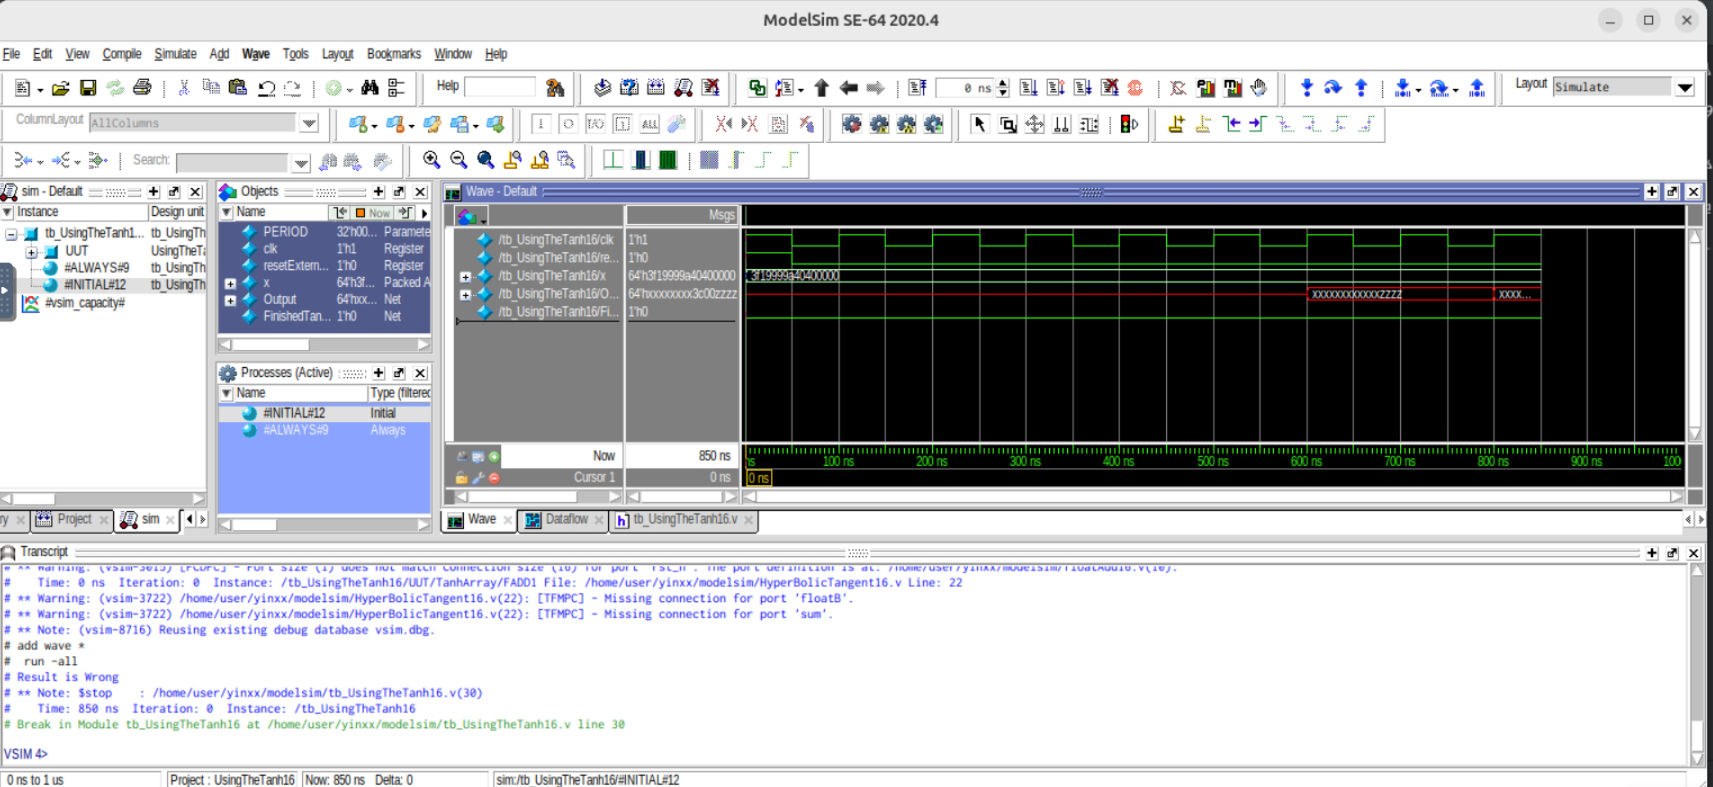Click the Zoom In magnifier icon
This screenshot has width=1713, height=787.
tap(432, 160)
